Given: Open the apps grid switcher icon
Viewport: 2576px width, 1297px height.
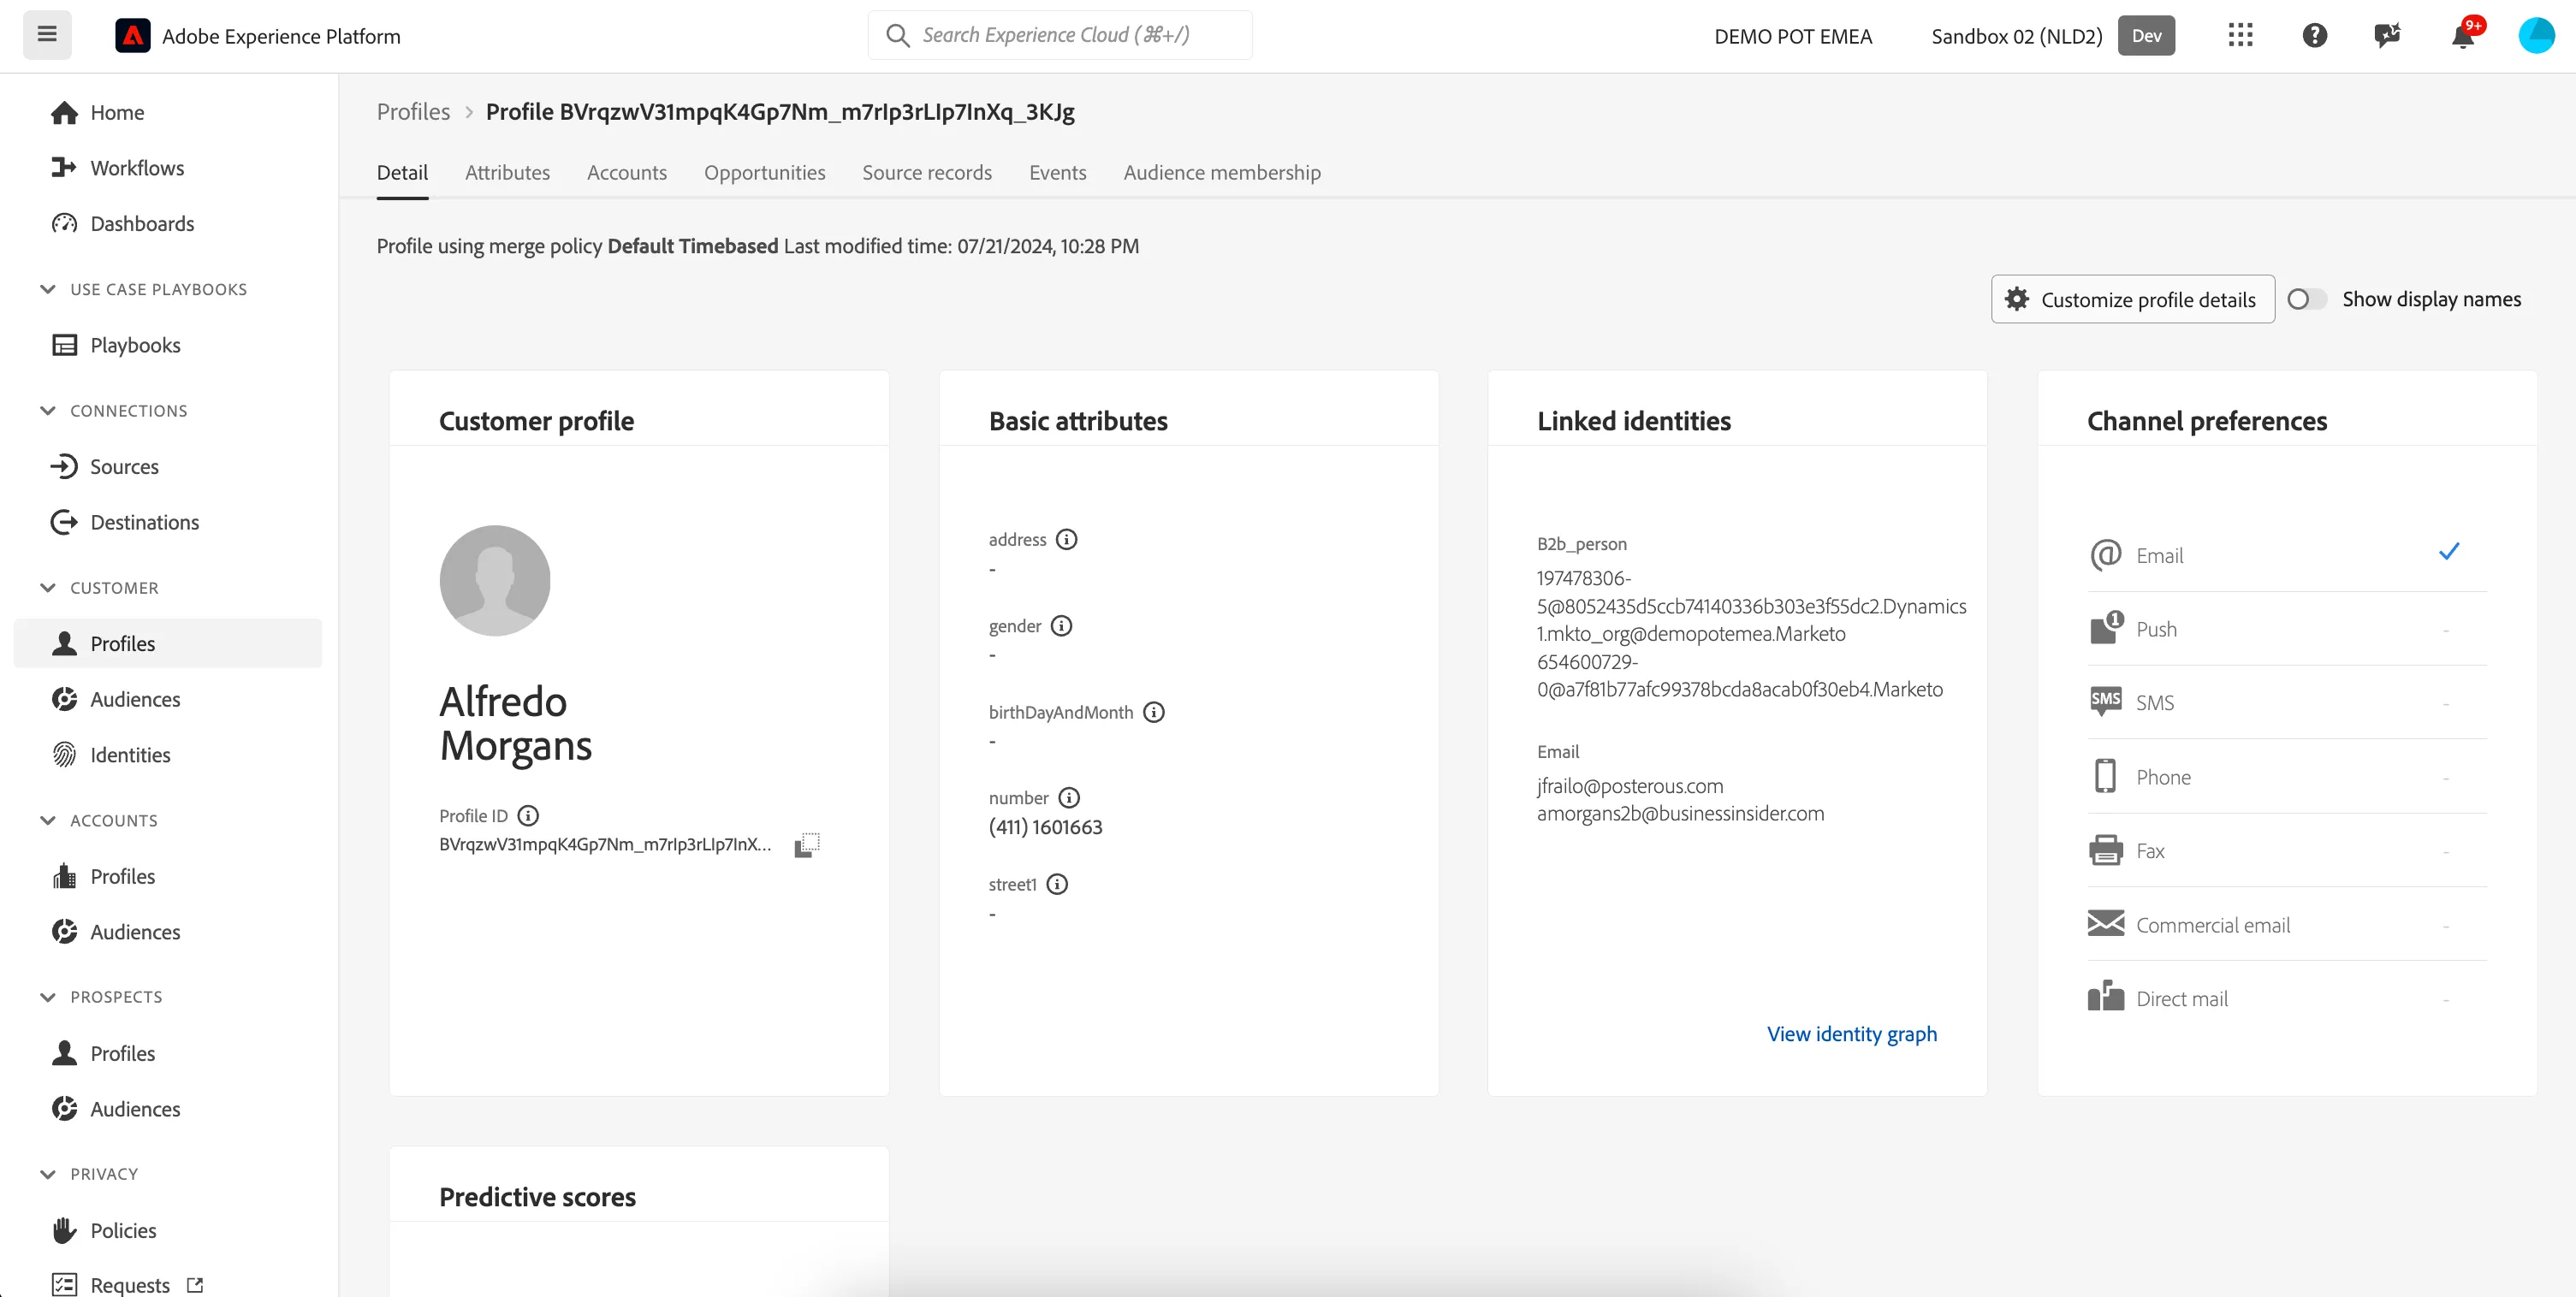Looking at the screenshot, I should (2240, 36).
